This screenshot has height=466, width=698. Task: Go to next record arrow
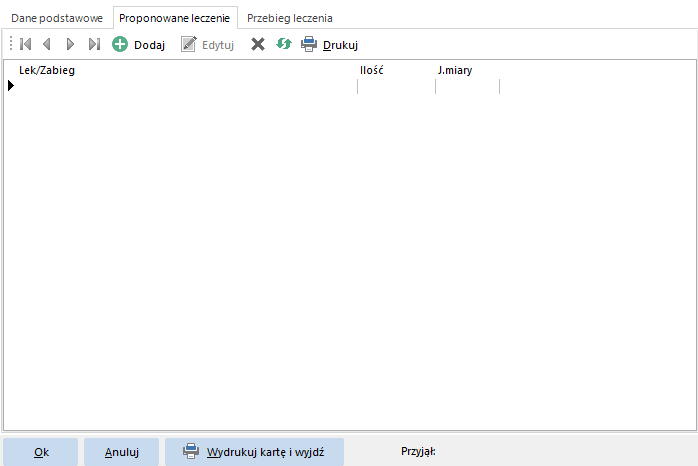click(x=70, y=44)
